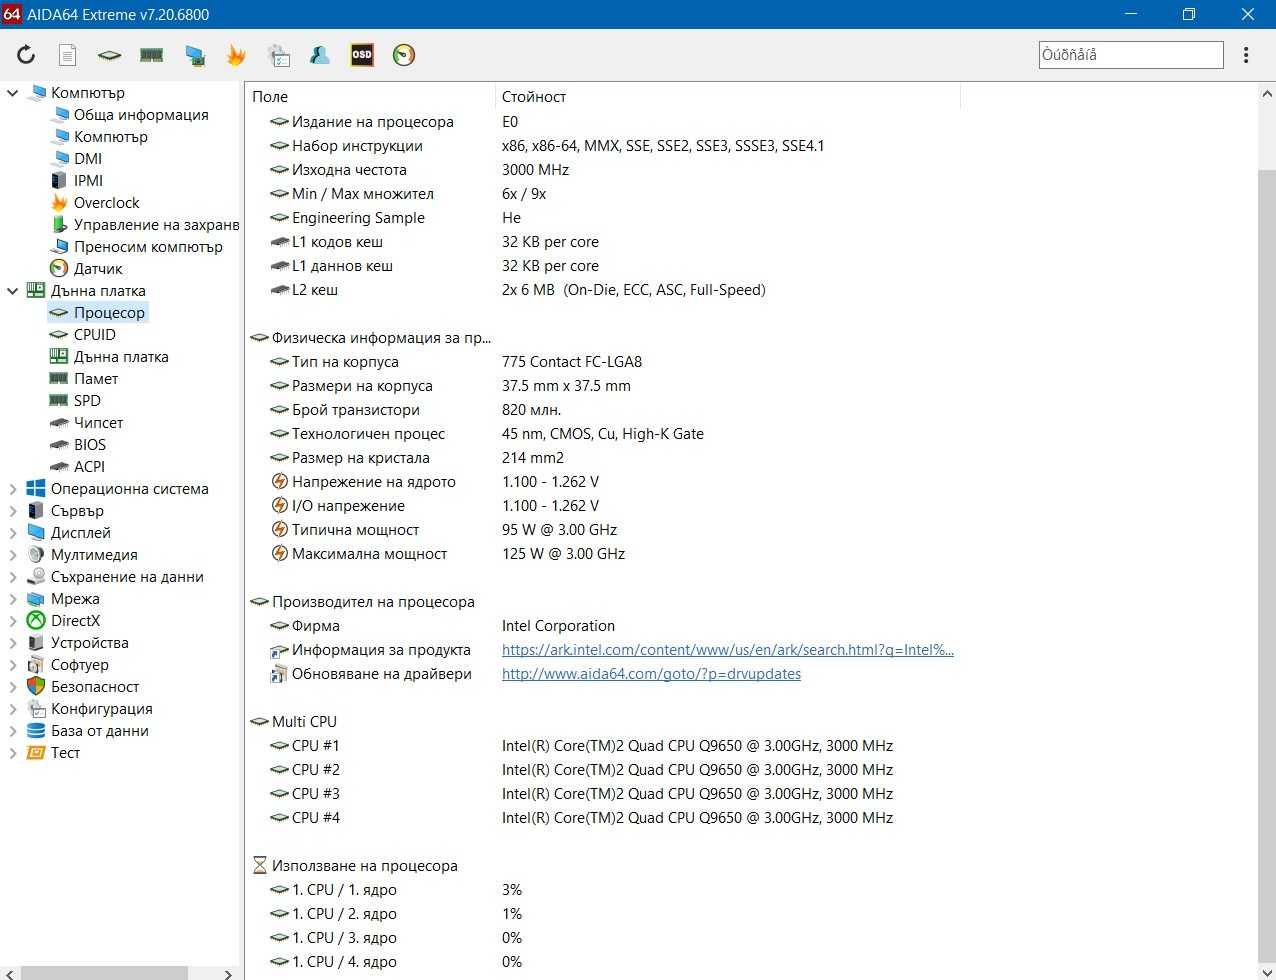The width and height of the screenshot is (1276, 980).
Task: Expand the Мултимедия tree node
Action: pos(13,555)
